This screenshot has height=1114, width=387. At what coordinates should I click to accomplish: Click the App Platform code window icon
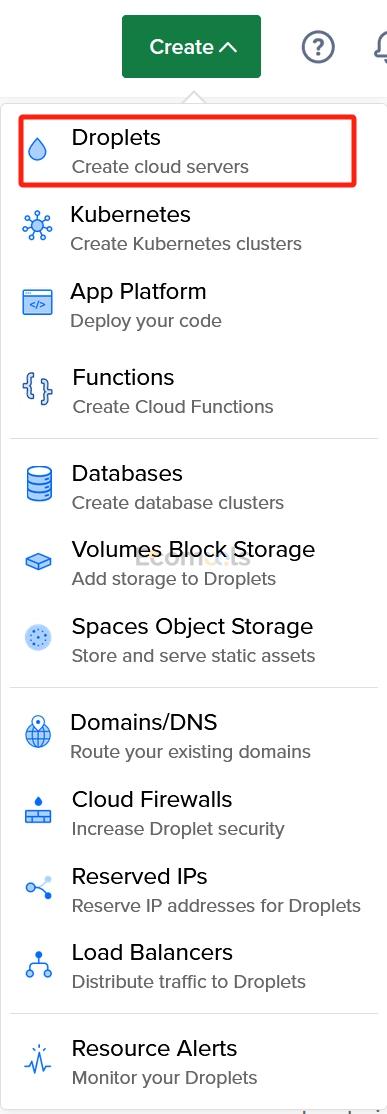[37, 303]
